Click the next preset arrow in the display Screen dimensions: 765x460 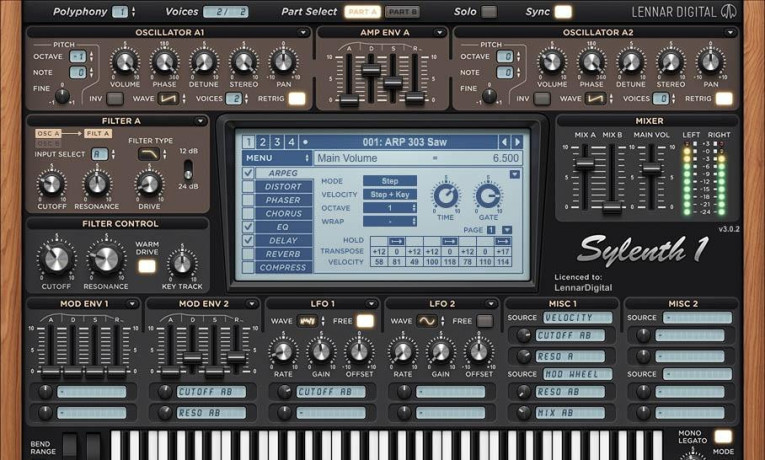(517, 142)
